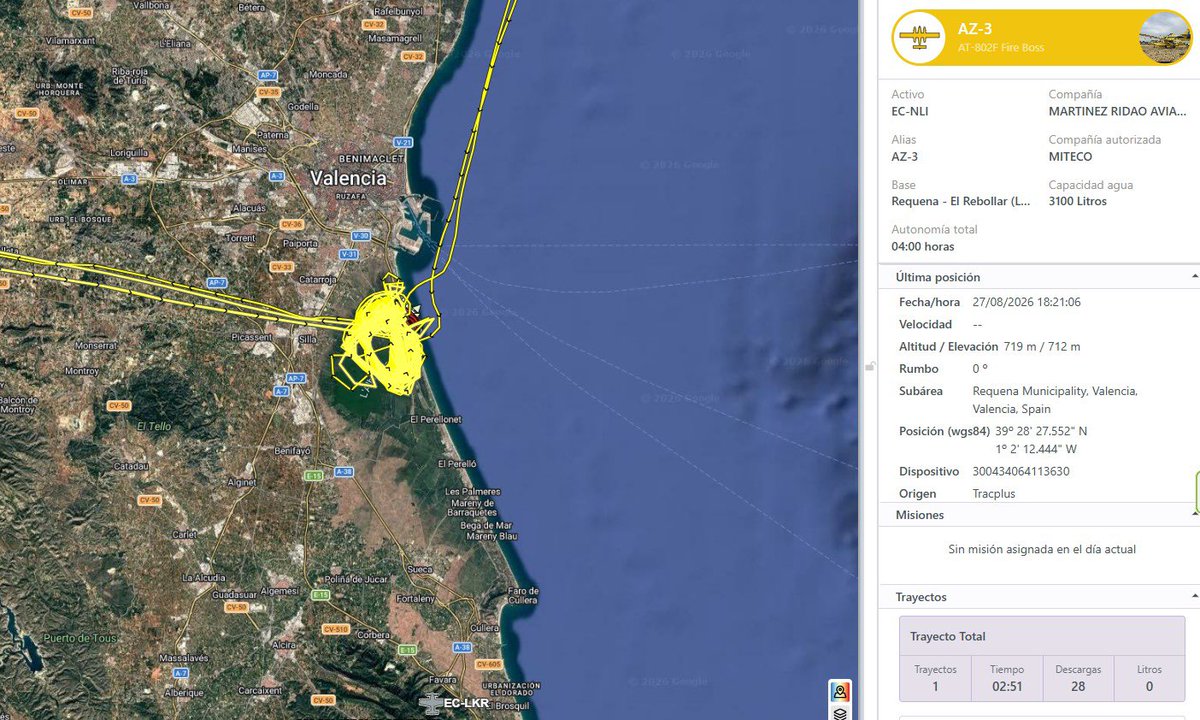Click the EC-LKR map label
Viewport: 1200px width, 720px height.
point(464,703)
